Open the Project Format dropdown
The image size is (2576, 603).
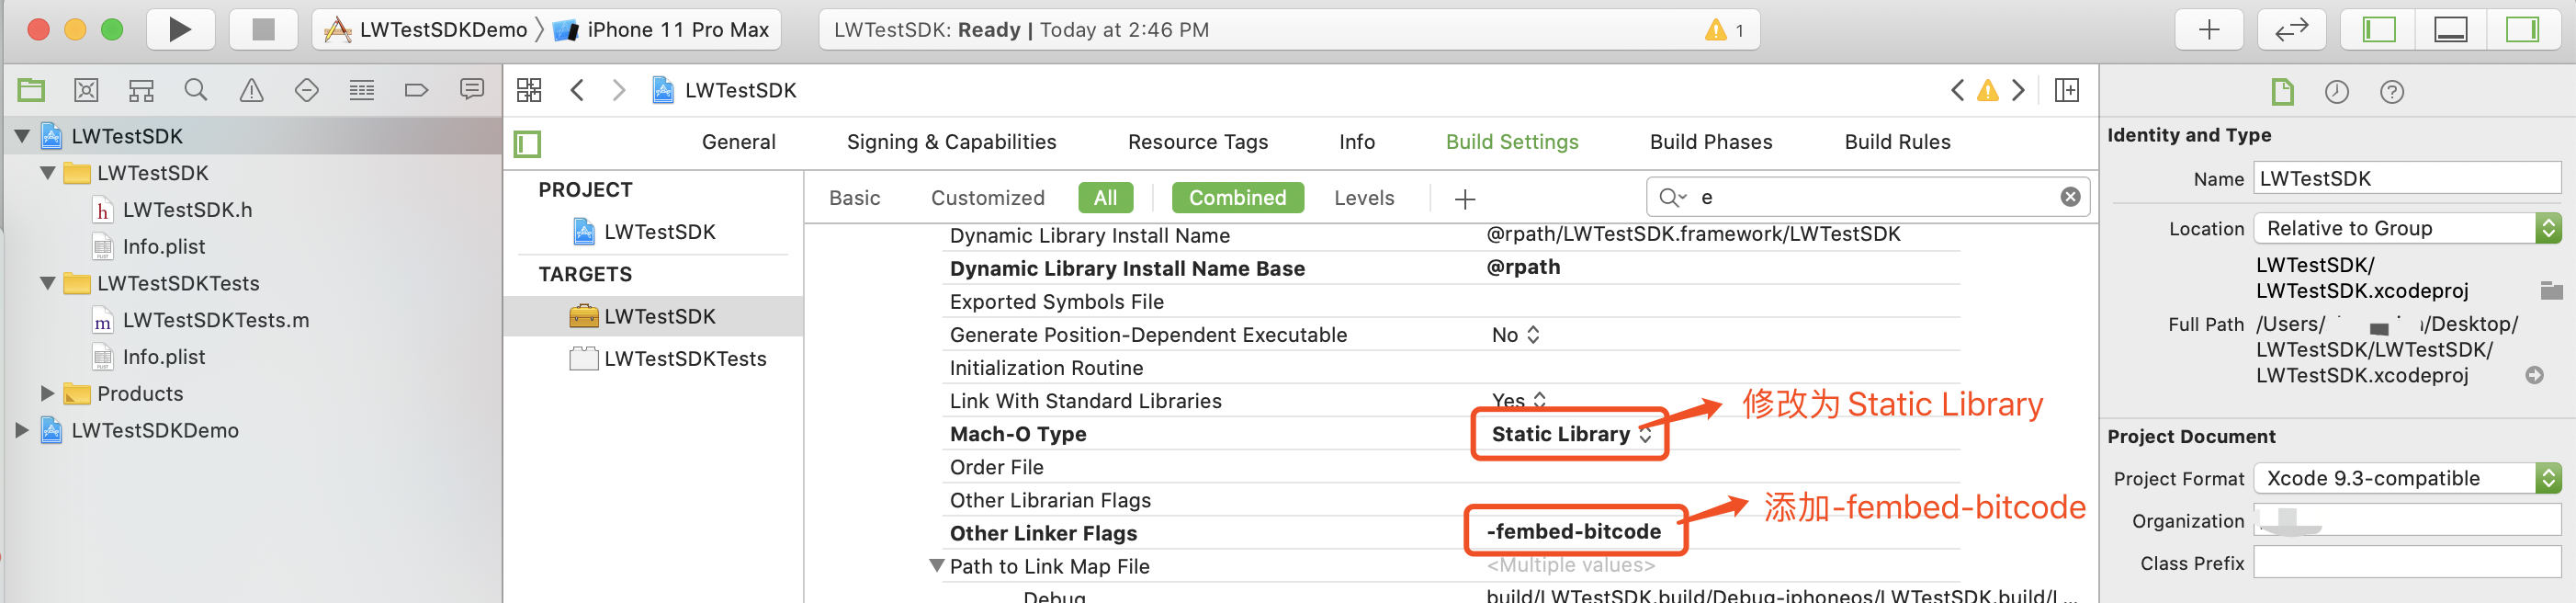click(2406, 479)
